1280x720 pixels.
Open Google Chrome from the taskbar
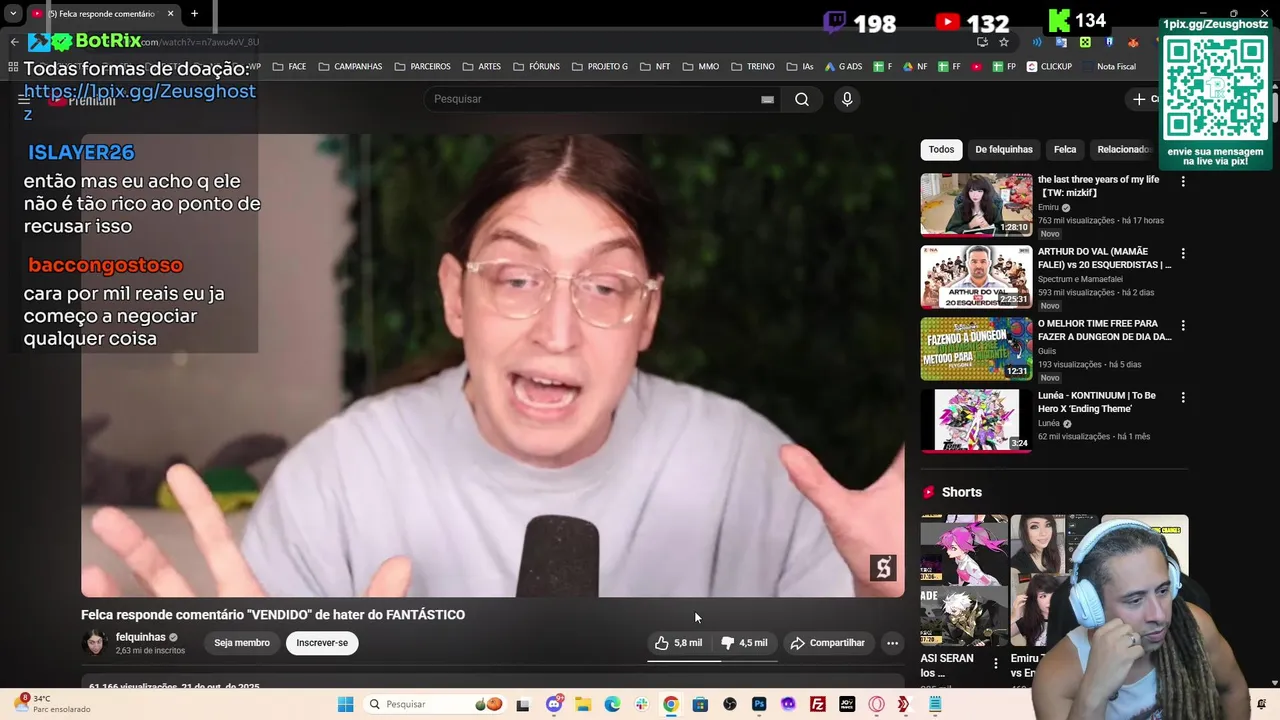click(x=670, y=704)
